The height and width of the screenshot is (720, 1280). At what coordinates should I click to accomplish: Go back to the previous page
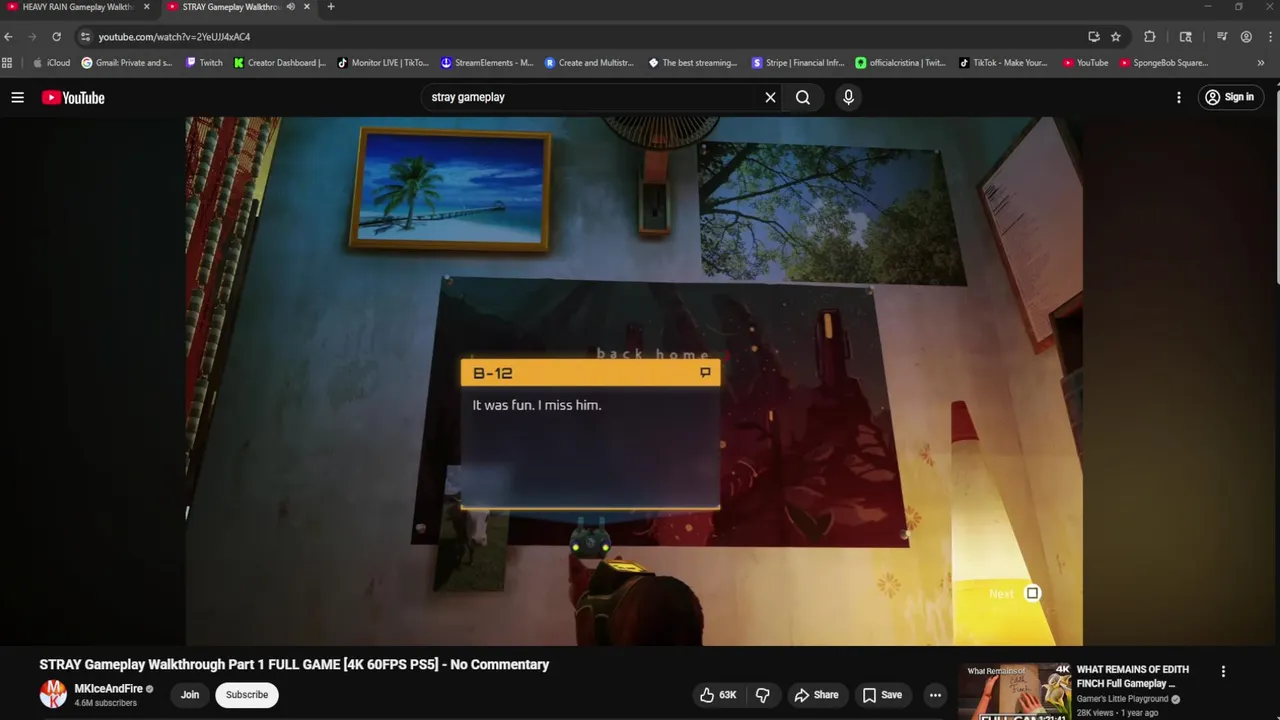point(8,37)
